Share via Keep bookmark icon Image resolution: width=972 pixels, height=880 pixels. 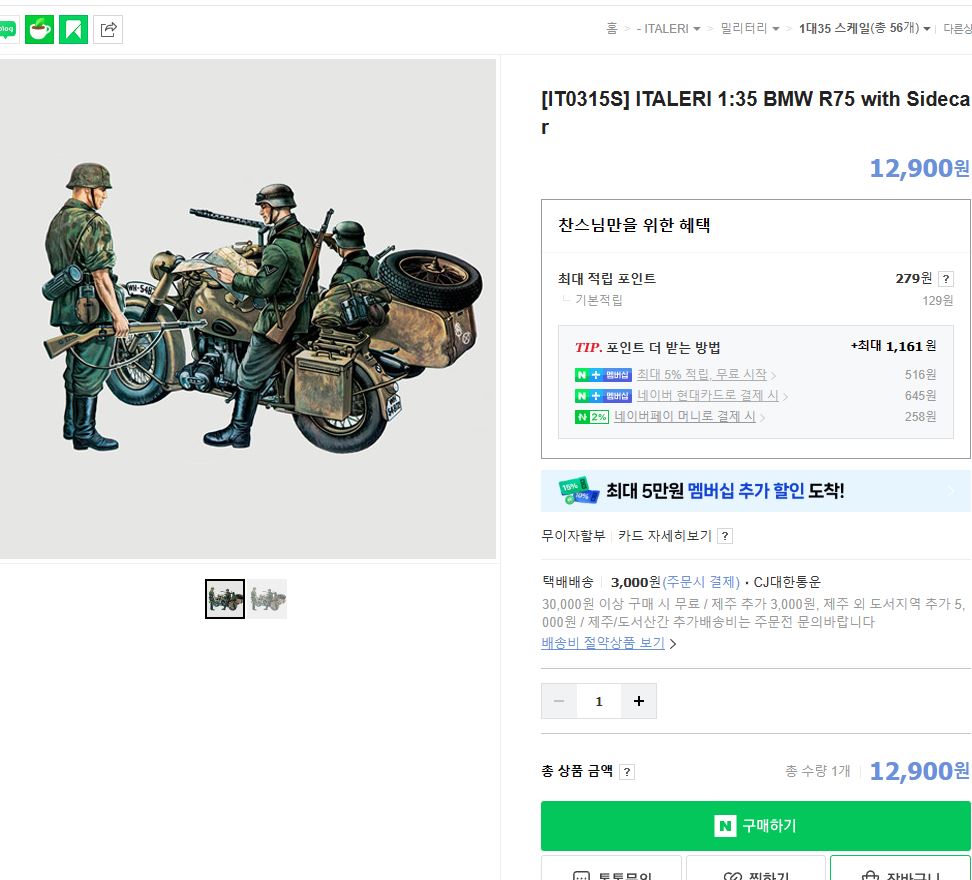point(74,30)
